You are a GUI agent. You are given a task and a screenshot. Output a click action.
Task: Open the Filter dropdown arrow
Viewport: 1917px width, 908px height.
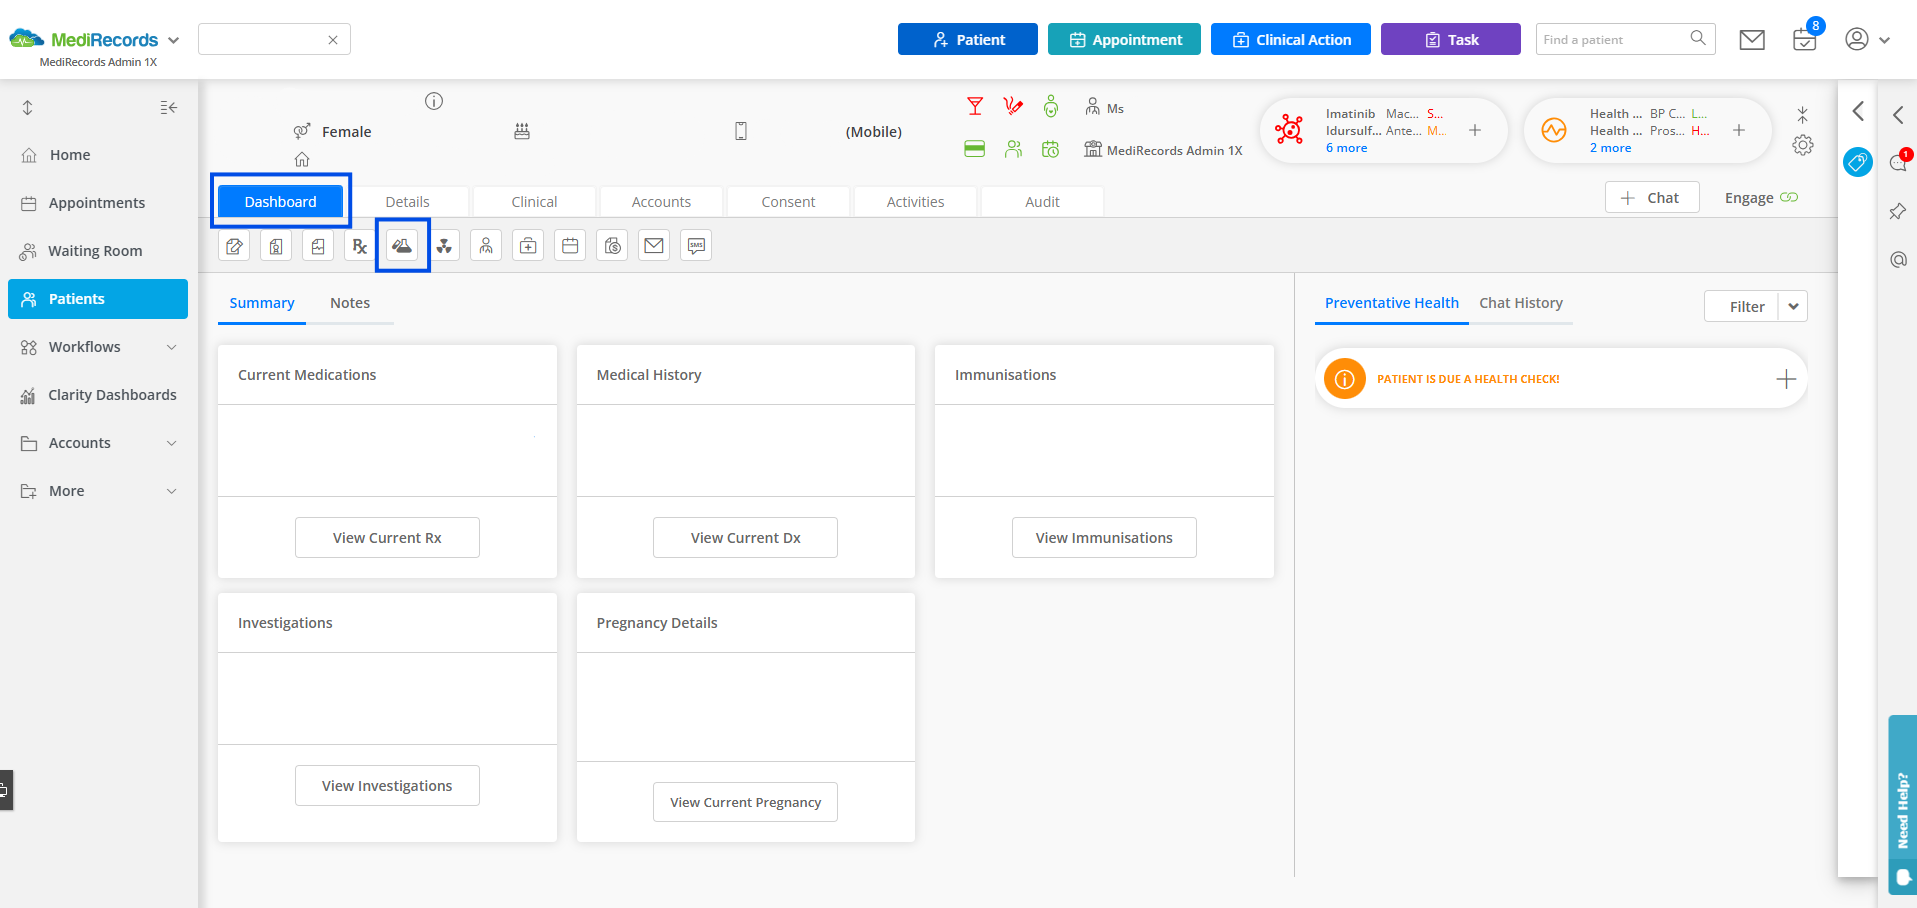(x=1793, y=307)
